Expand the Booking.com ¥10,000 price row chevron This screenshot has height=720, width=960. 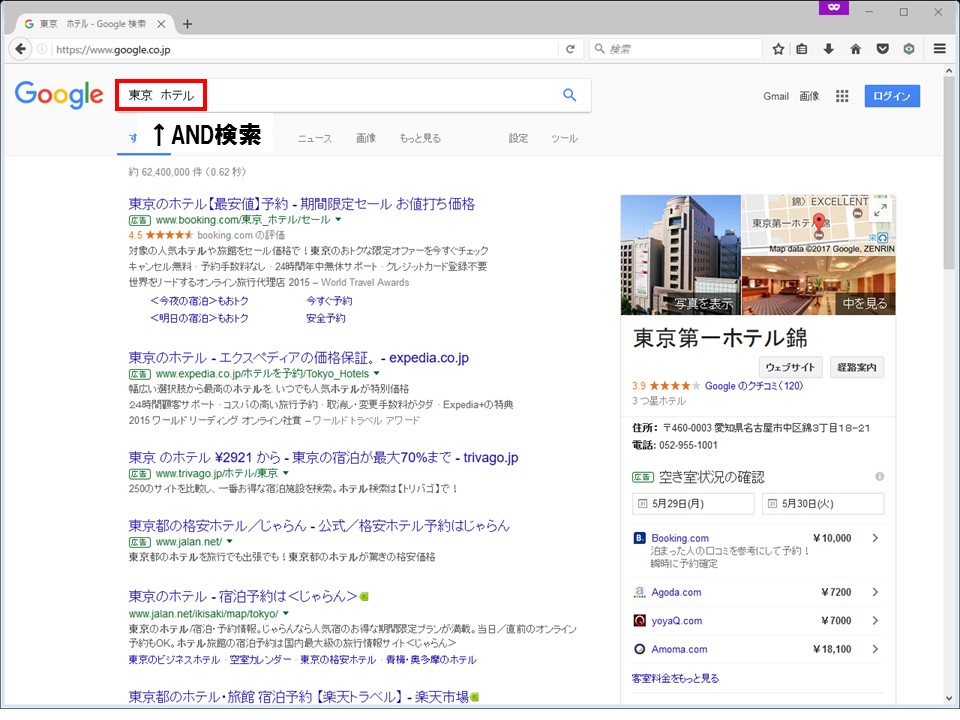876,538
